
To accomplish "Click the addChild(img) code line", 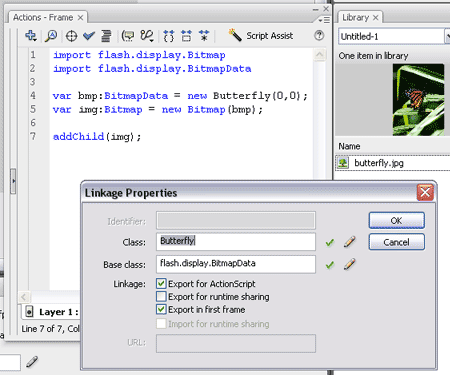I will pos(97,137).
